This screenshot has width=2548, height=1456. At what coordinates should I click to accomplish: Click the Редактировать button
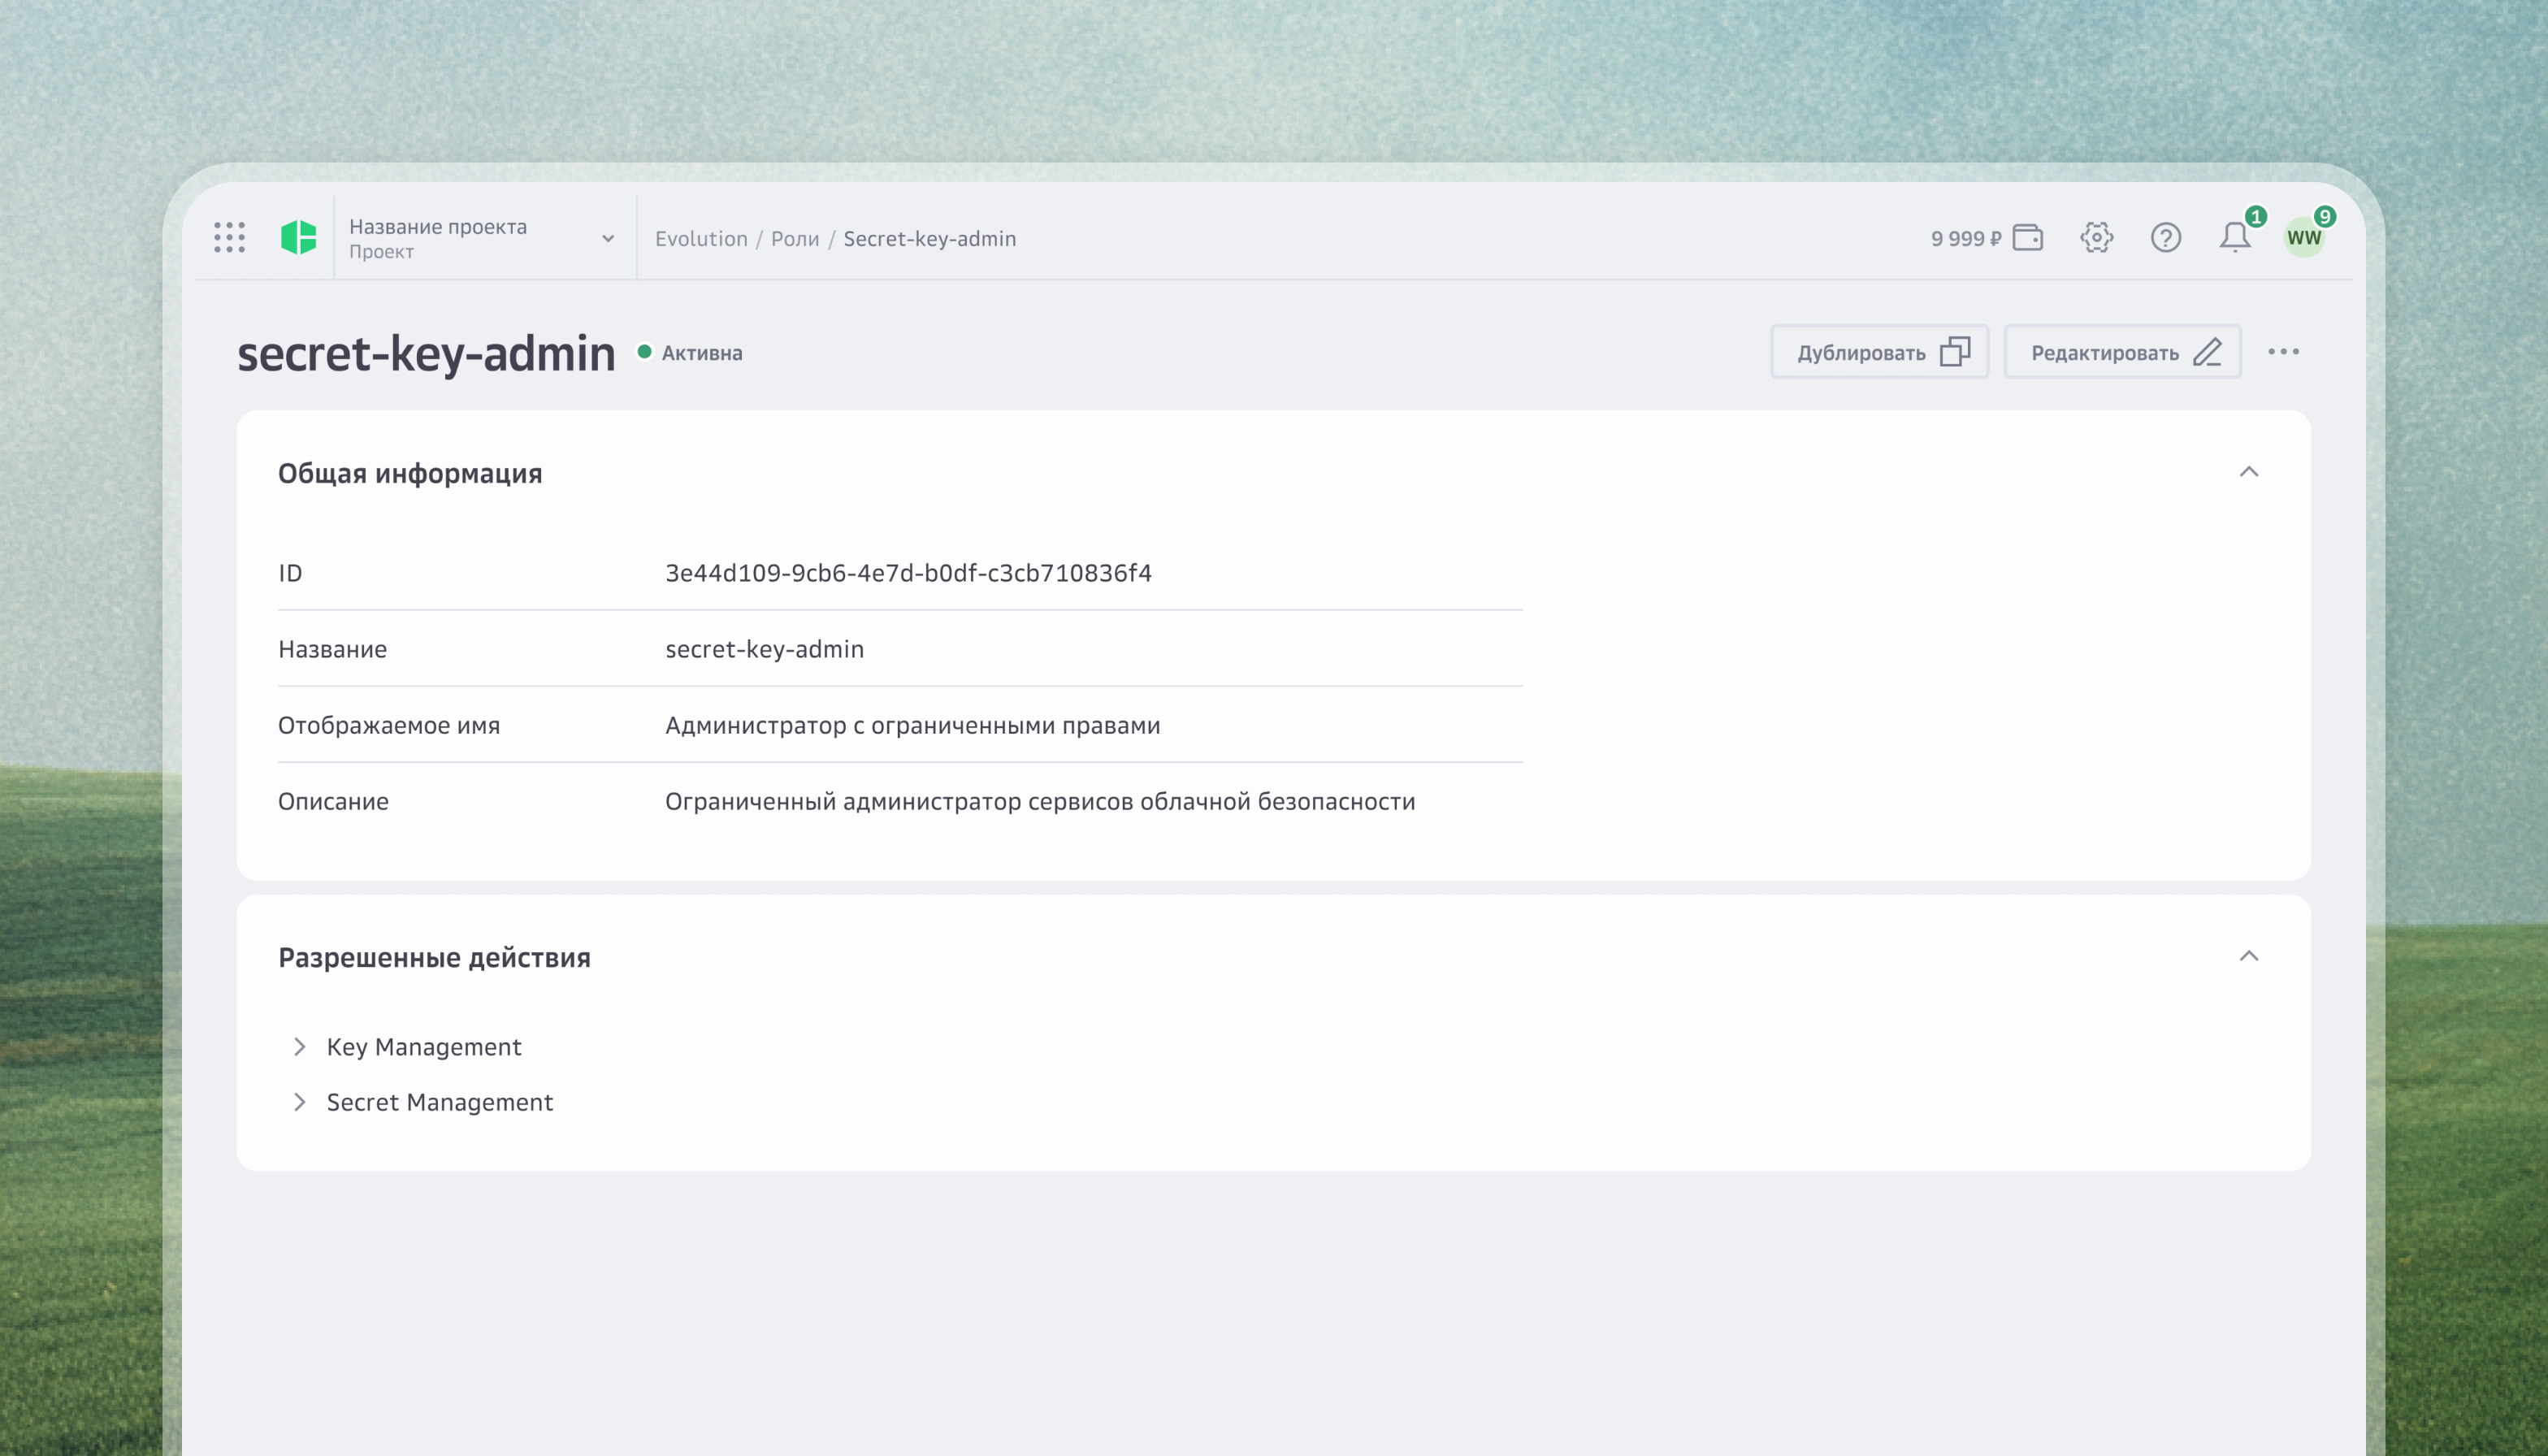[x=2123, y=352]
